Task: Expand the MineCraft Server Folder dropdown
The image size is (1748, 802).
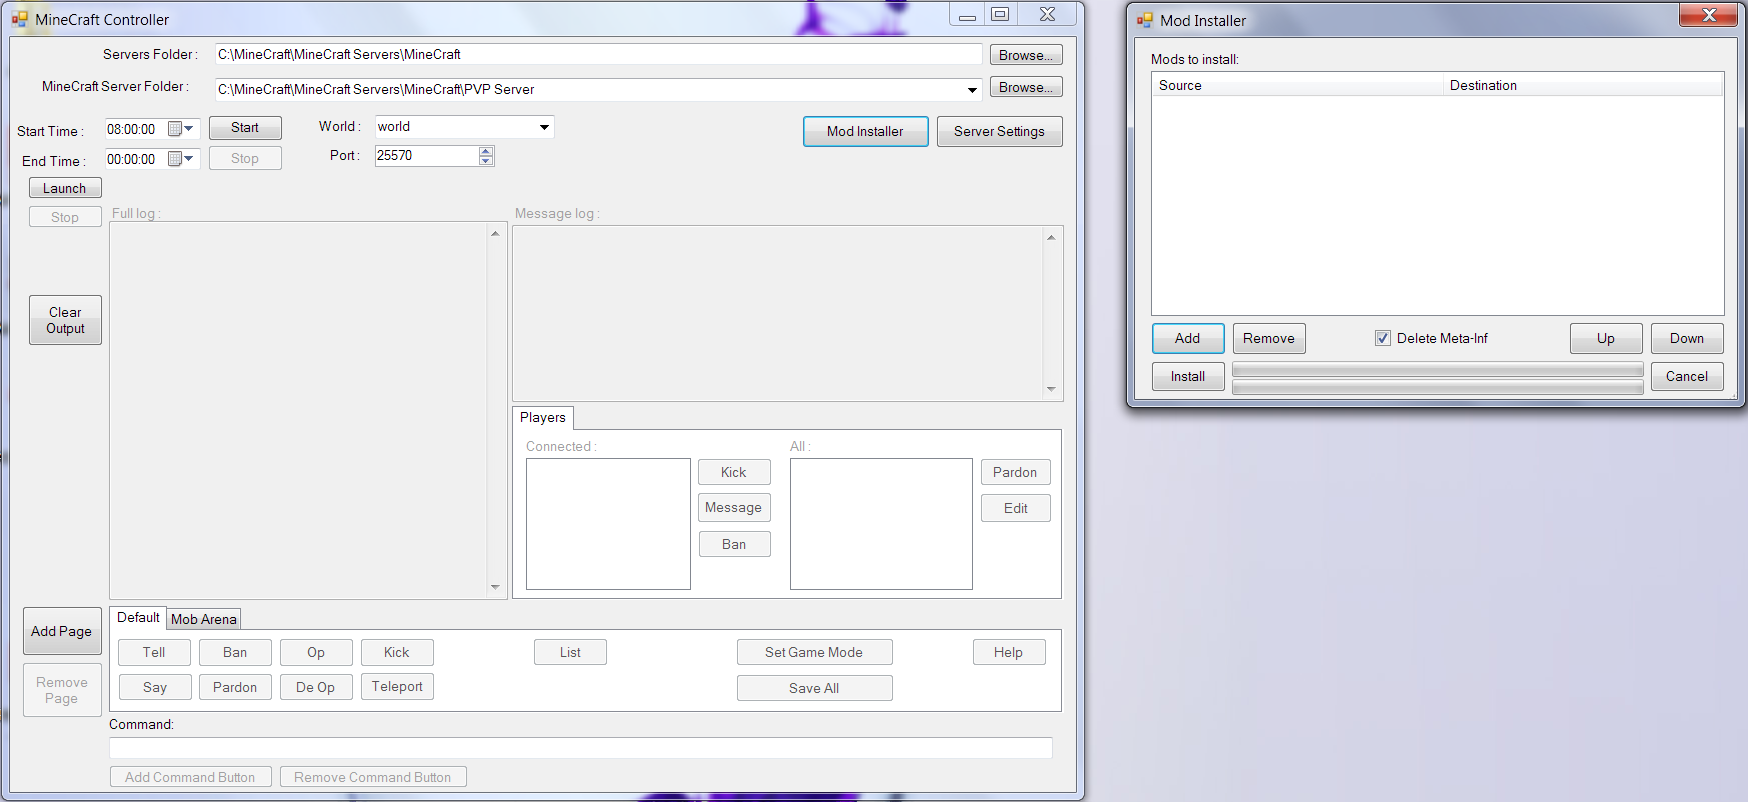Action: pyautogui.click(x=972, y=90)
